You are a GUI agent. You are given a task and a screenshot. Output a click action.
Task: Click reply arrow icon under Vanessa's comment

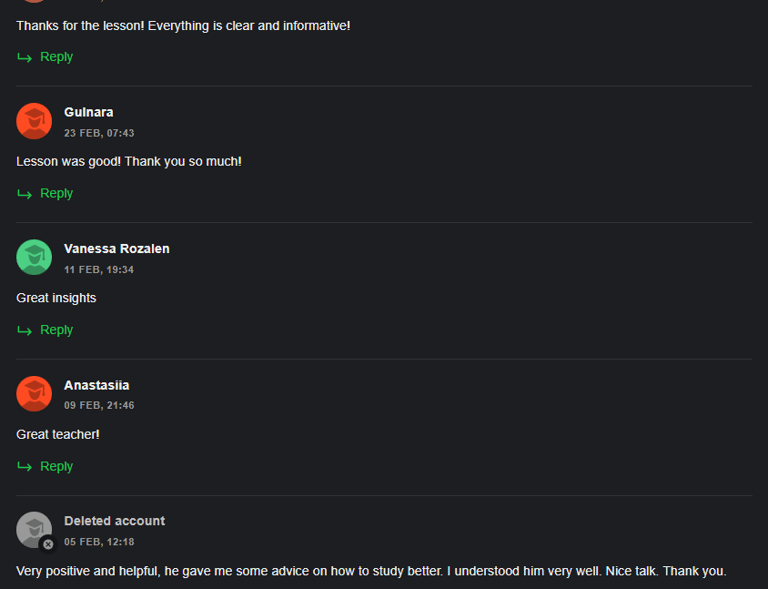tap(24, 330)
